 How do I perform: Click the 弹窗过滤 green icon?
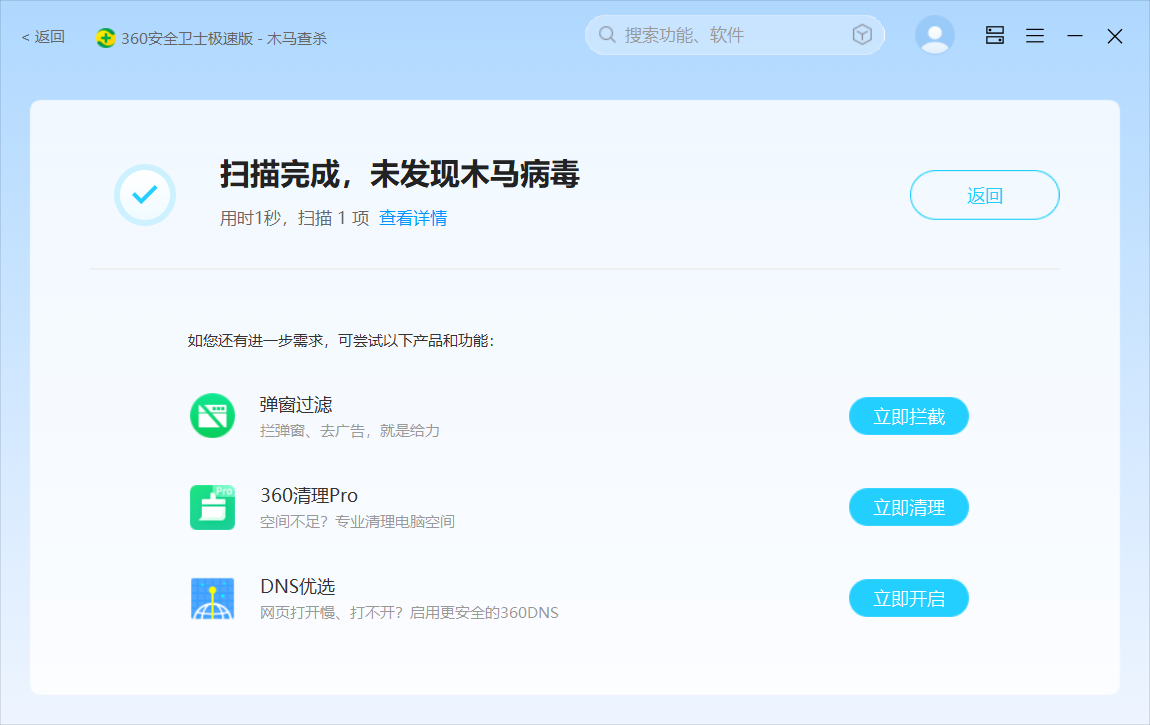pos(213,416)
